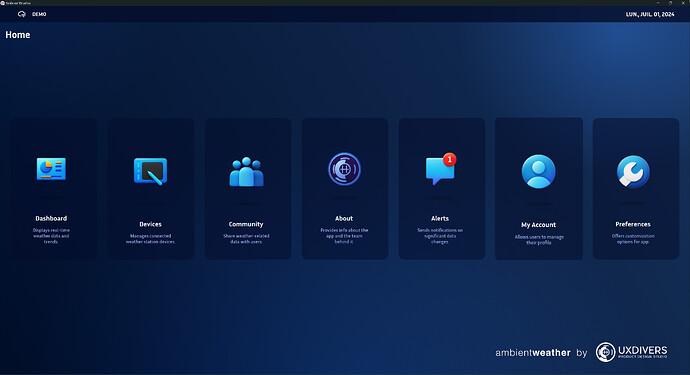
Task: Click 'Allows users to manage their profile'
Action: 539,240
